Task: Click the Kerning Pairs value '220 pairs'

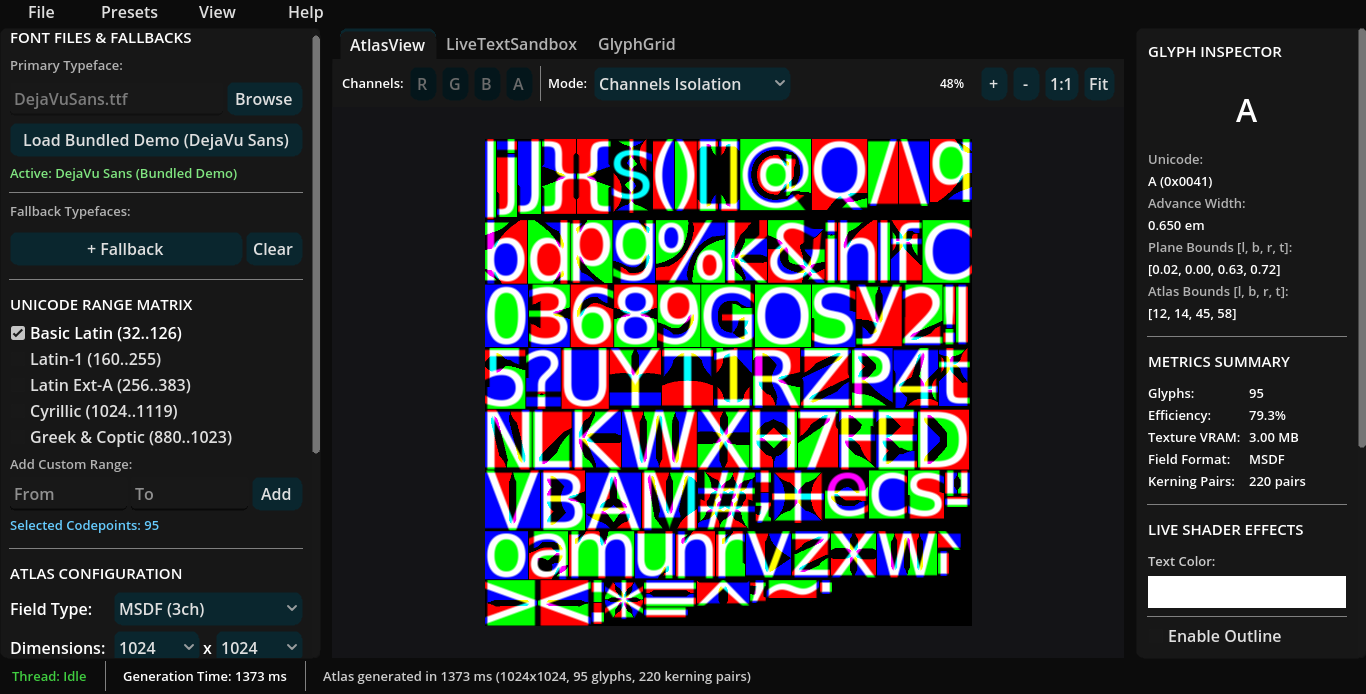Action: click(x=1277, y=481)
